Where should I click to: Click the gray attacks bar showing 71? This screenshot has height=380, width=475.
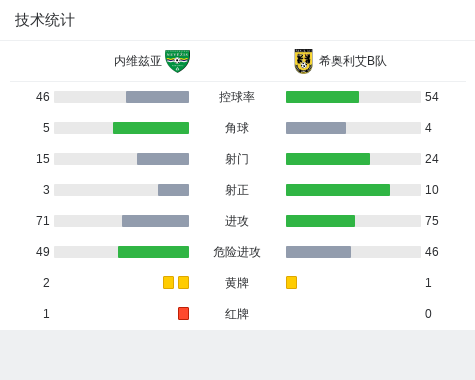coord(155,221)
